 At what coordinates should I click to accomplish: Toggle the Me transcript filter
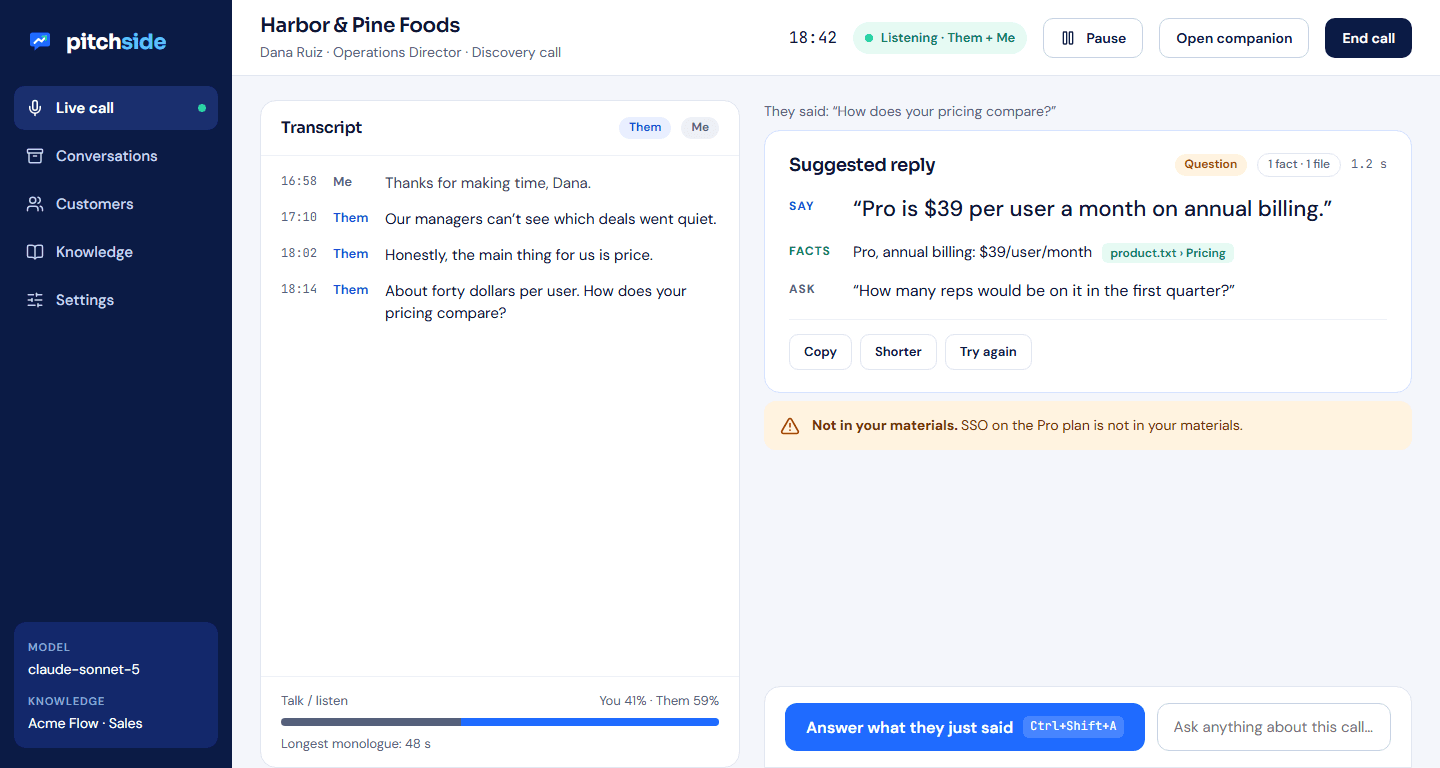(700, 127)
